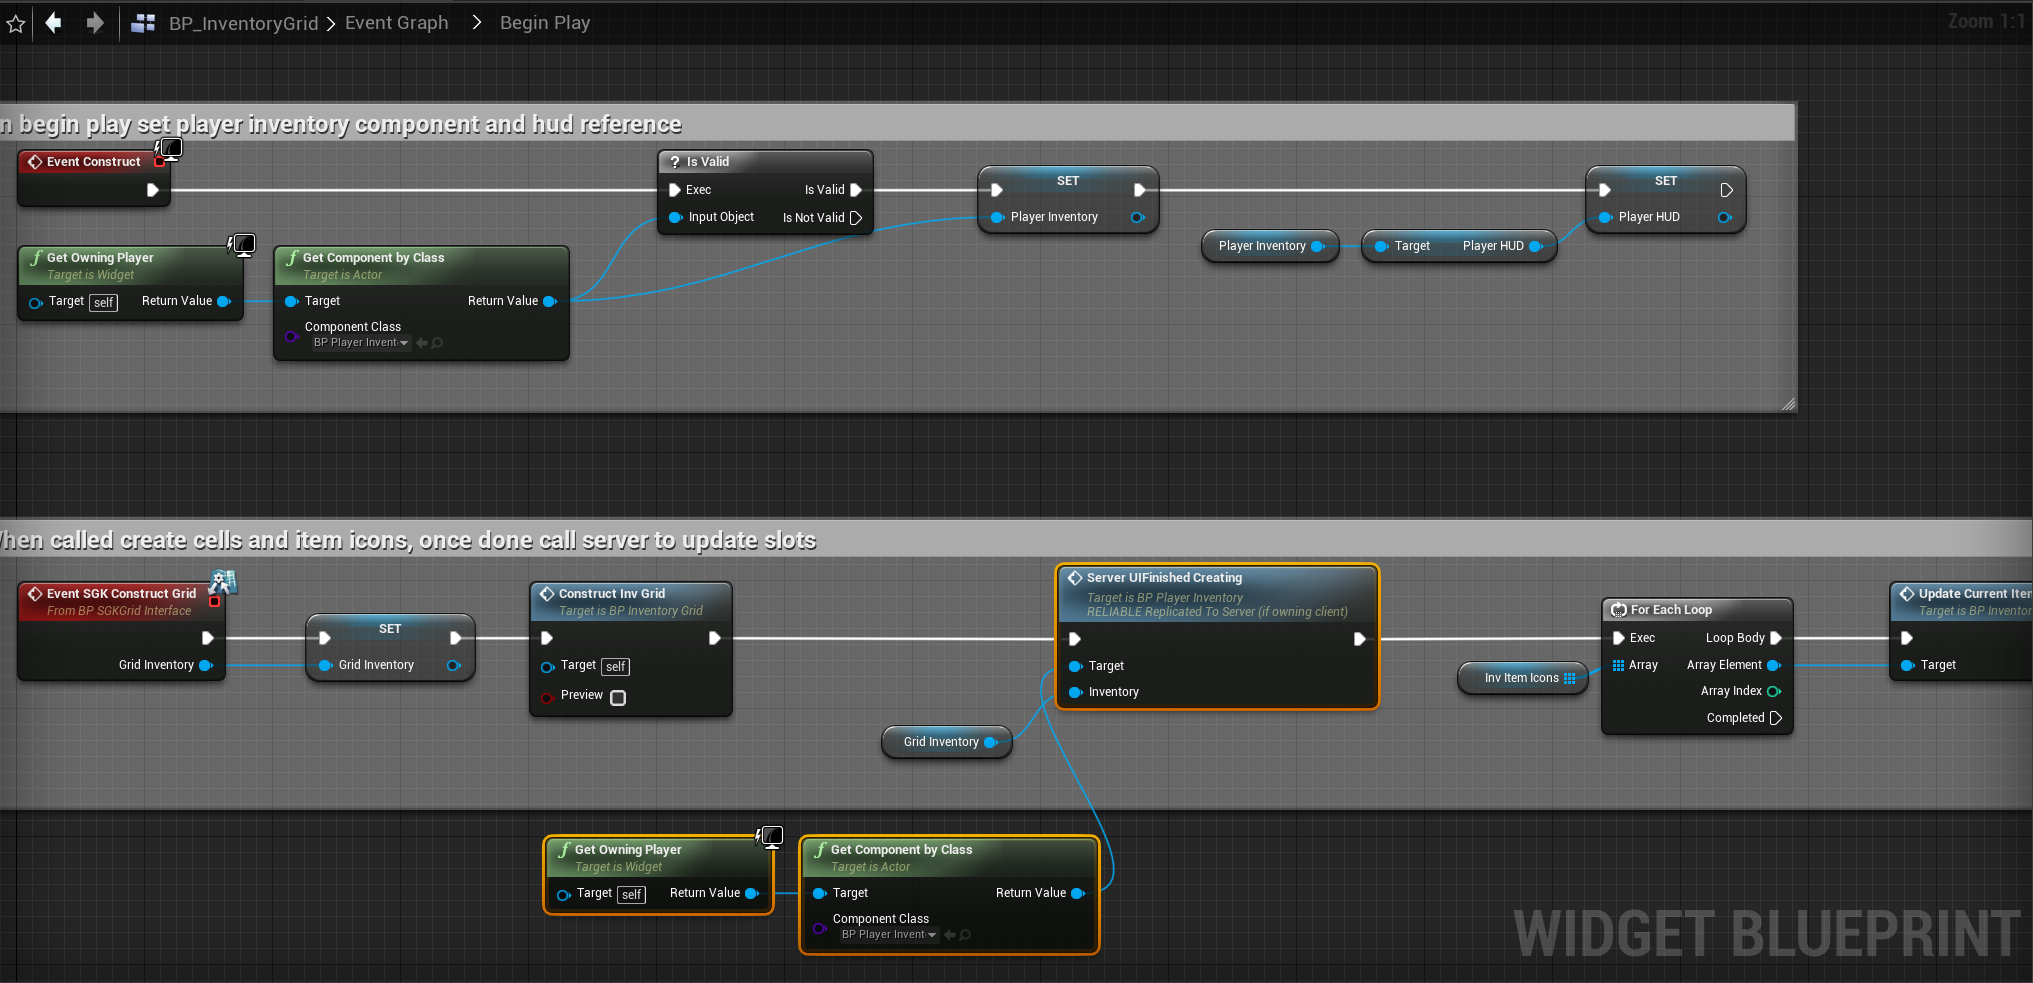
Task: Open BP Player Invent dropdown in top node
Action: (361, 343)
